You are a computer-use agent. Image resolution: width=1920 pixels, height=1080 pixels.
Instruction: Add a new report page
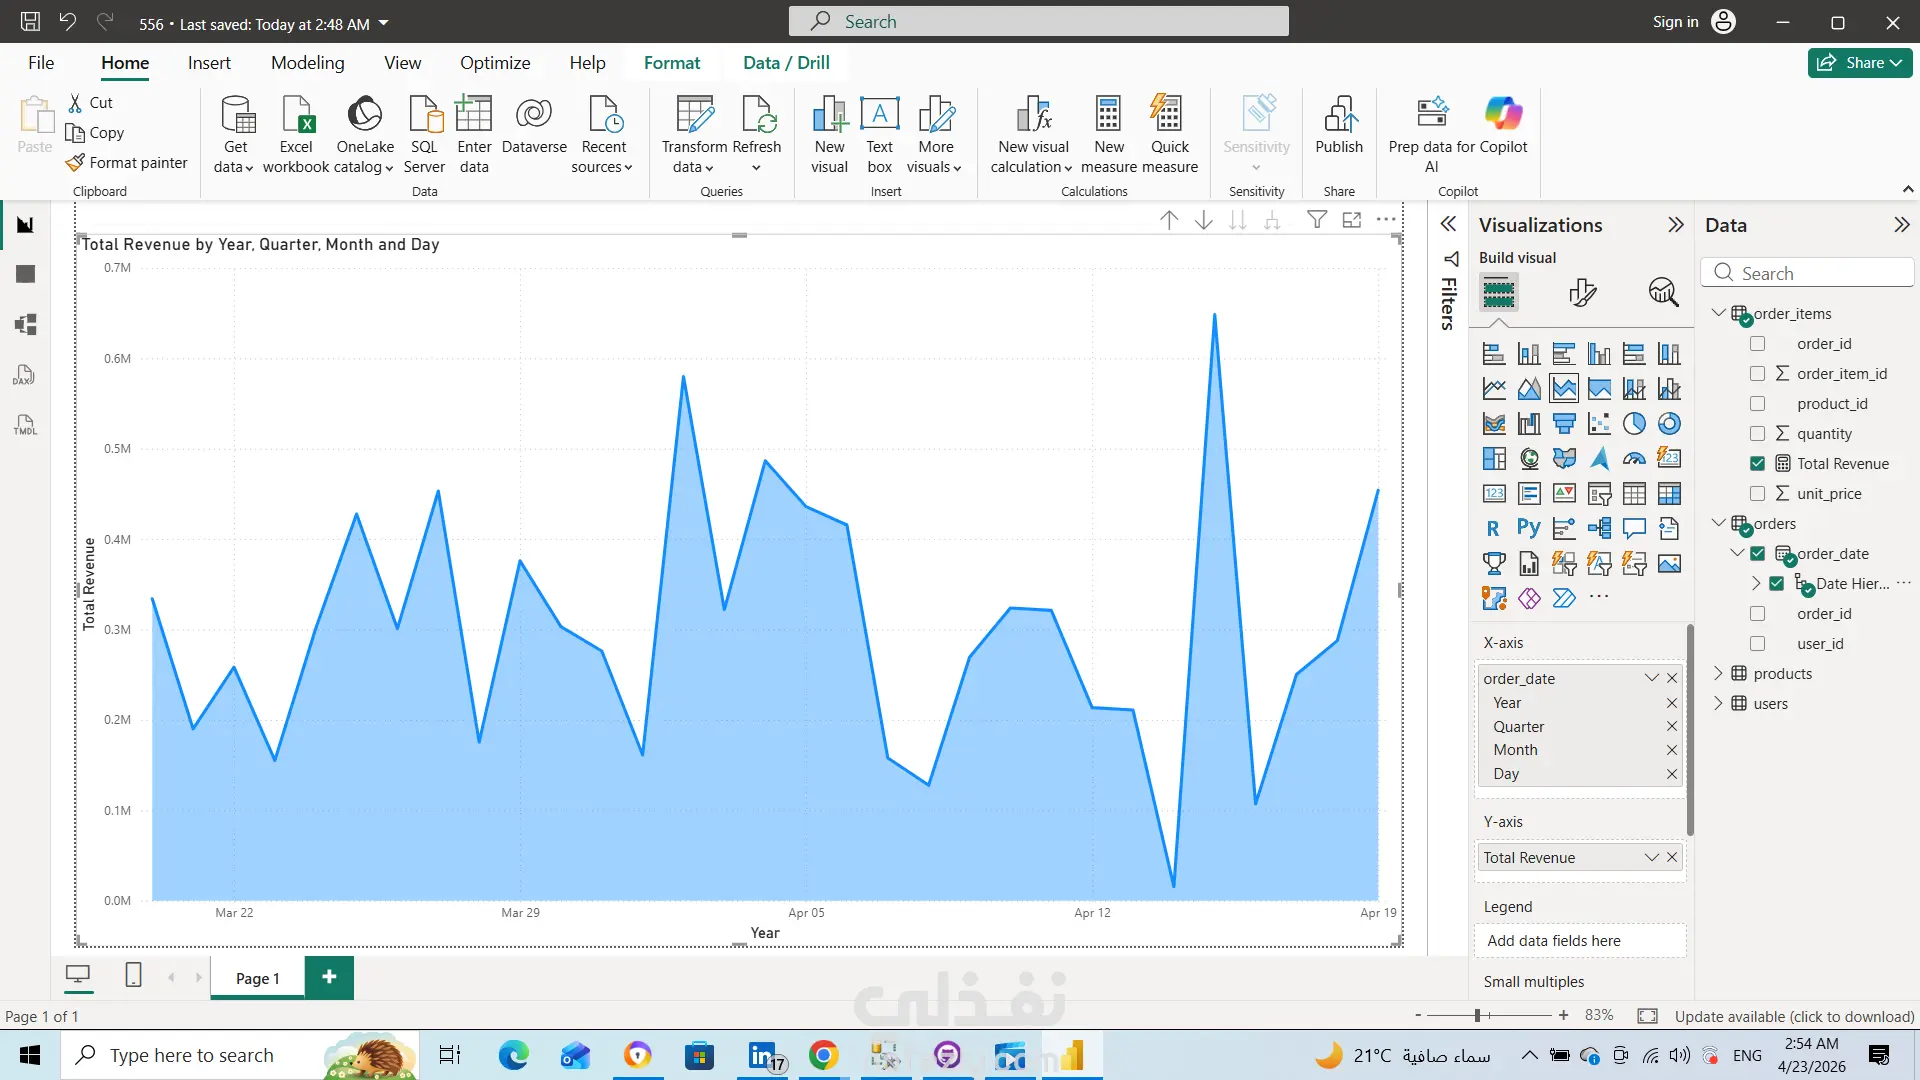pyautogui.click(x=329, y=977)
